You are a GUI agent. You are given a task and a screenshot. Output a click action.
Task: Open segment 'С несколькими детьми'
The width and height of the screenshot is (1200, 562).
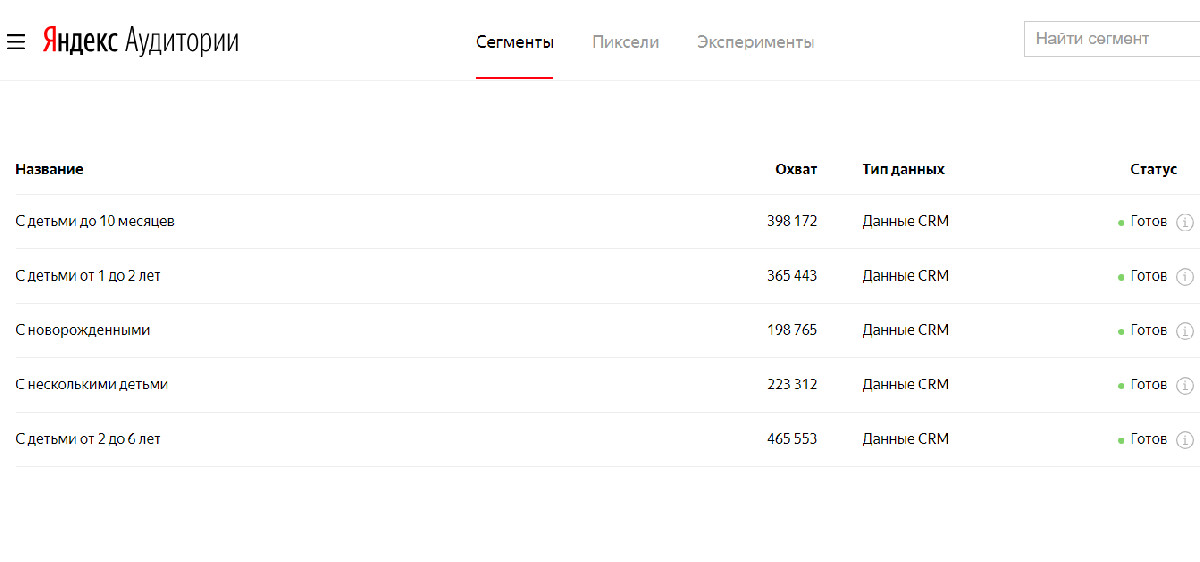tap(91, 384)
